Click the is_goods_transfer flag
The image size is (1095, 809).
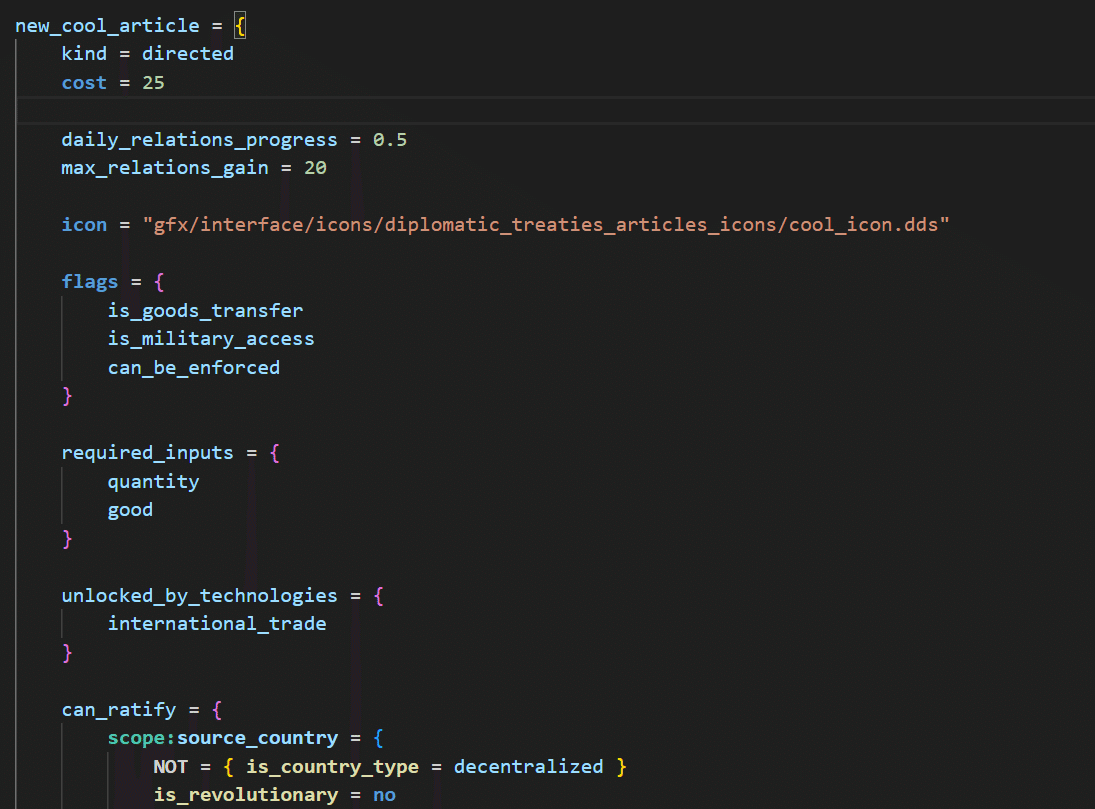tap(205, 311)
